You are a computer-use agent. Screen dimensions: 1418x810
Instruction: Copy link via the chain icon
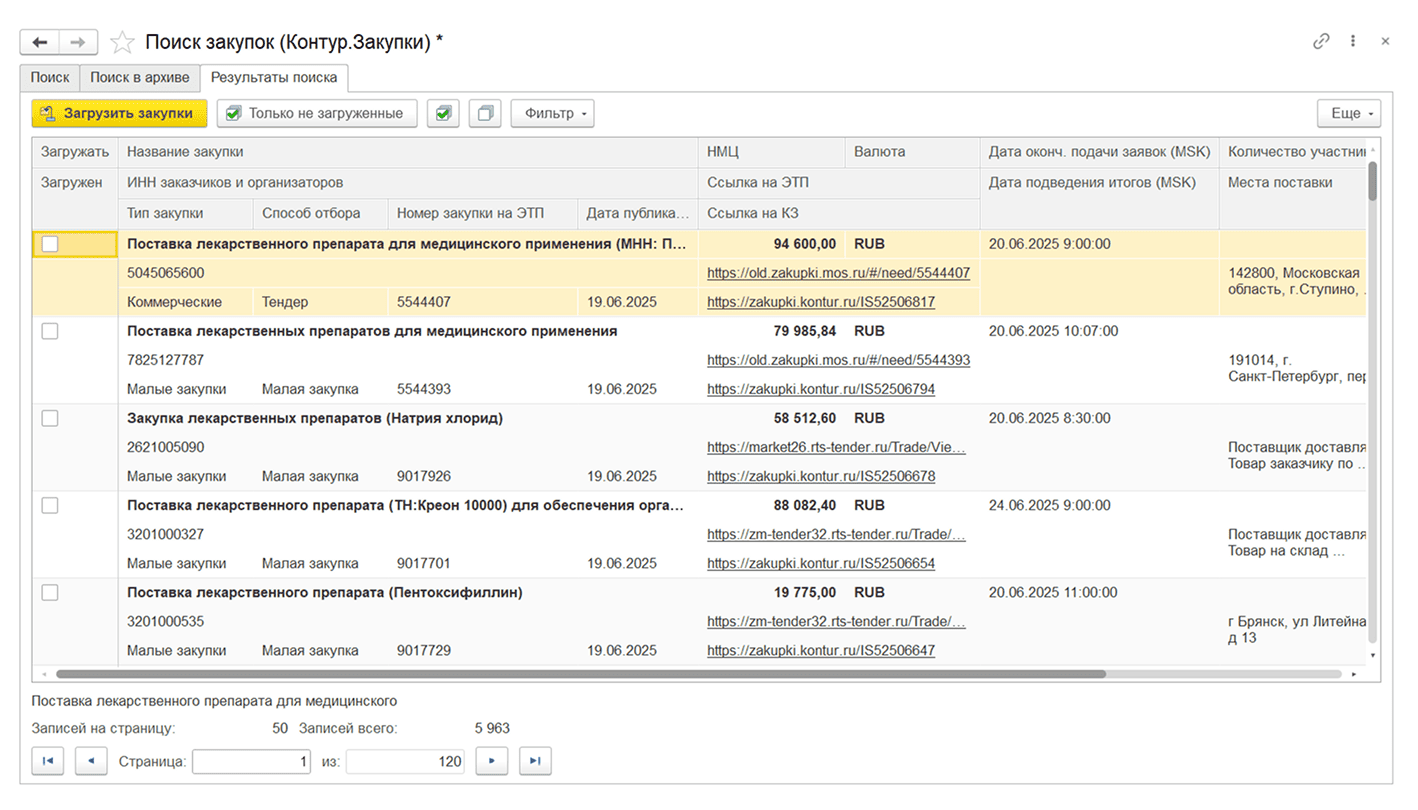[x=1321, y=42]
